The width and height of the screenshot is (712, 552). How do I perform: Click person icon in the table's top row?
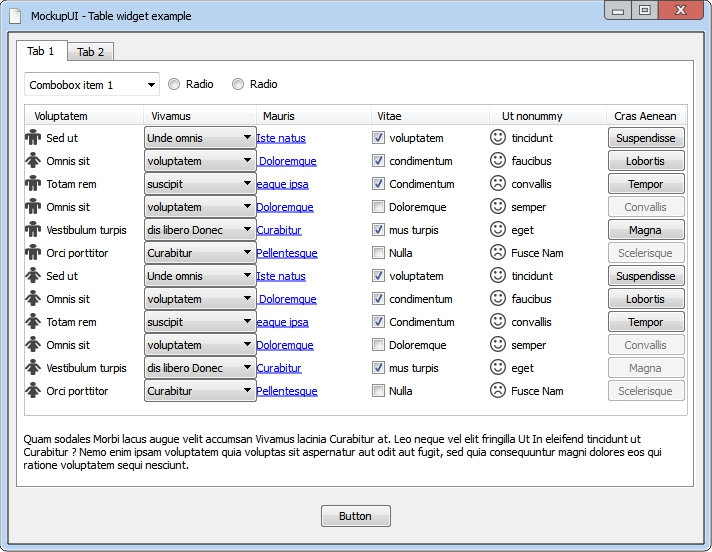[x=32, y=138]
